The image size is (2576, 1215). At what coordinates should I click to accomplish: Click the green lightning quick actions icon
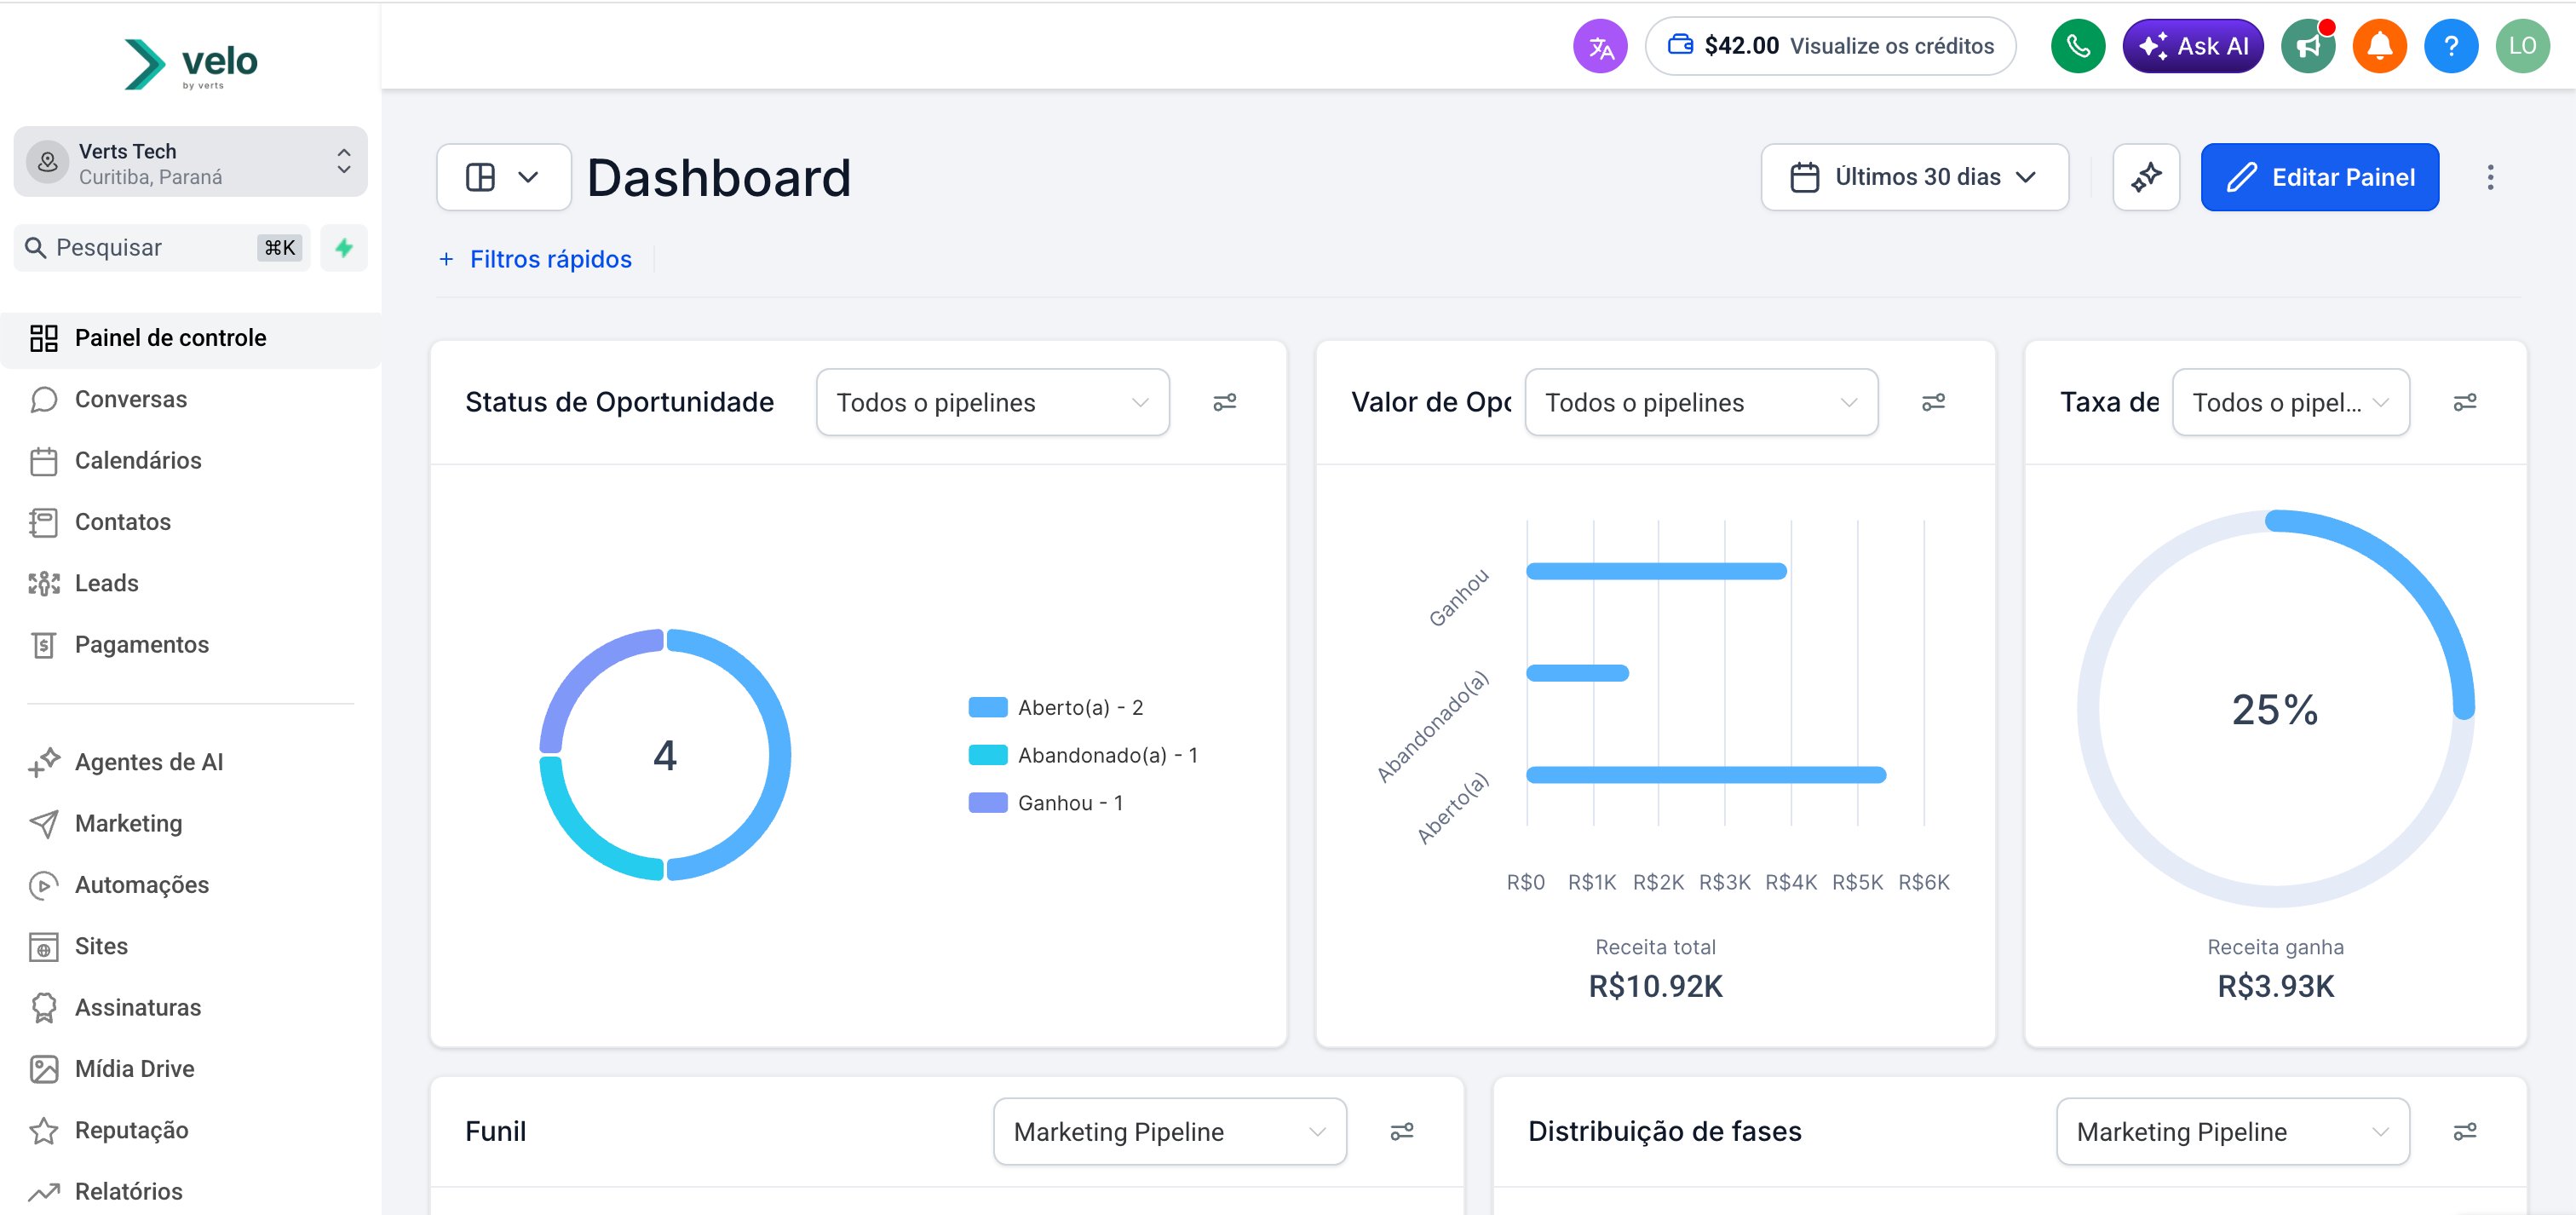(344, 248)
